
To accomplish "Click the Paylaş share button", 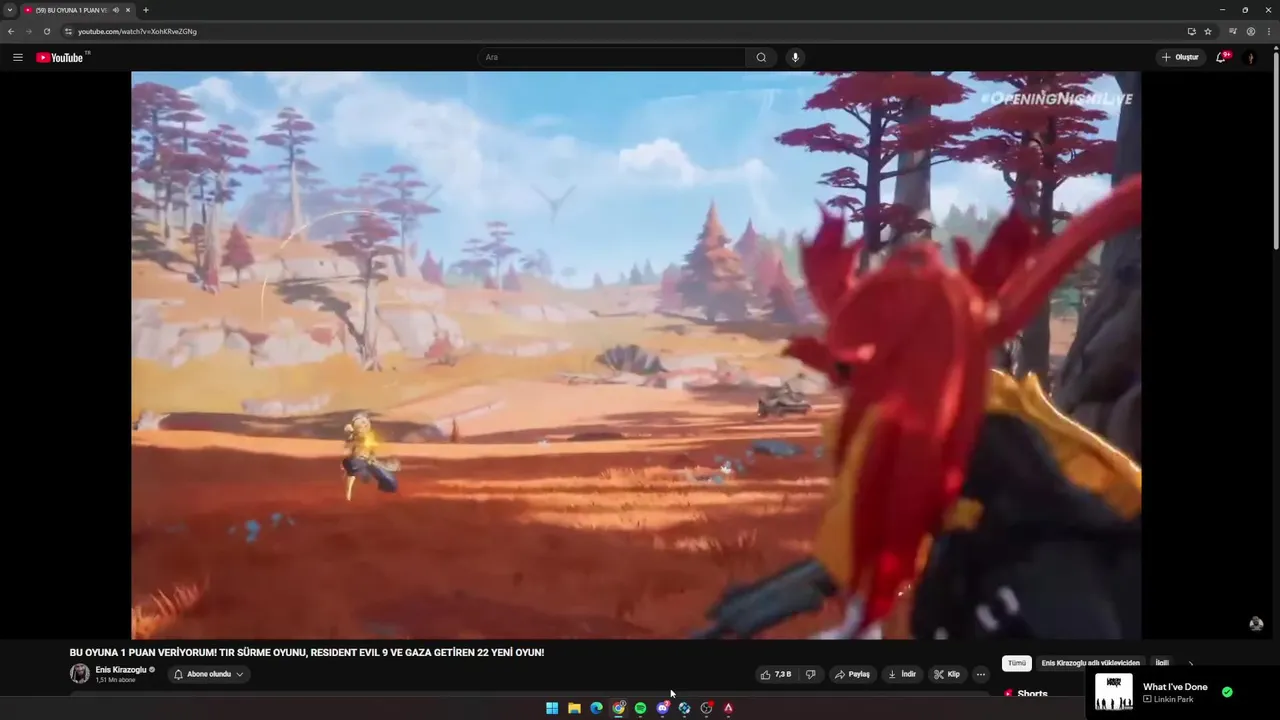I will tap(853, 674).
